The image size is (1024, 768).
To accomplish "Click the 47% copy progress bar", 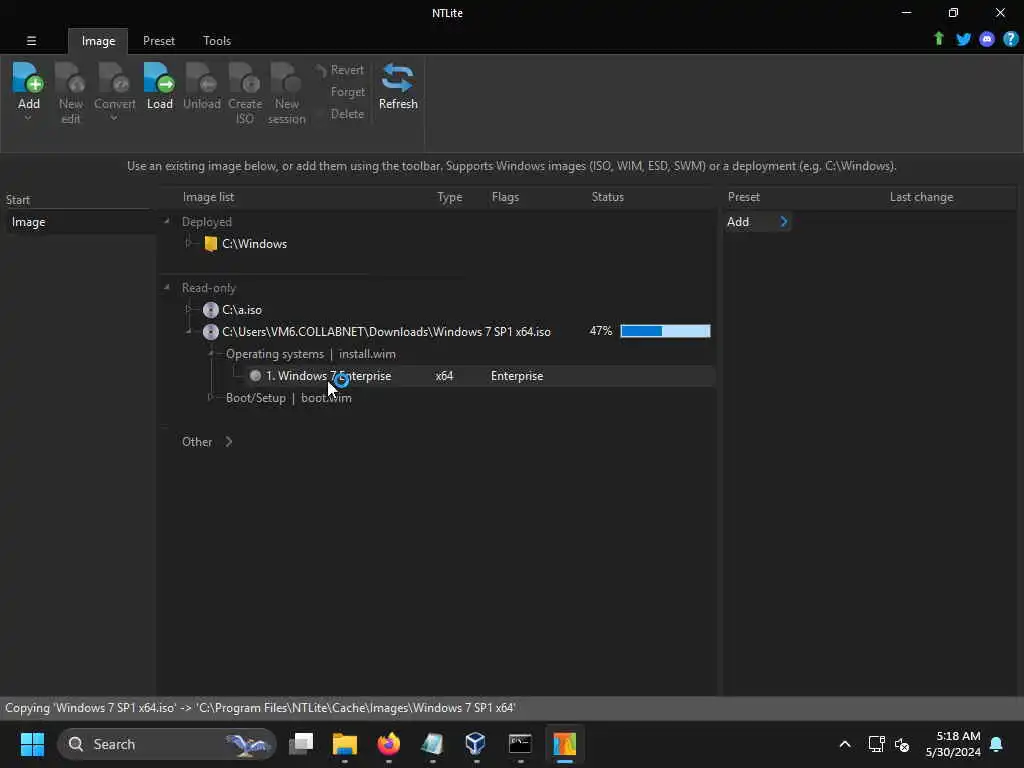I will (665, 331).
